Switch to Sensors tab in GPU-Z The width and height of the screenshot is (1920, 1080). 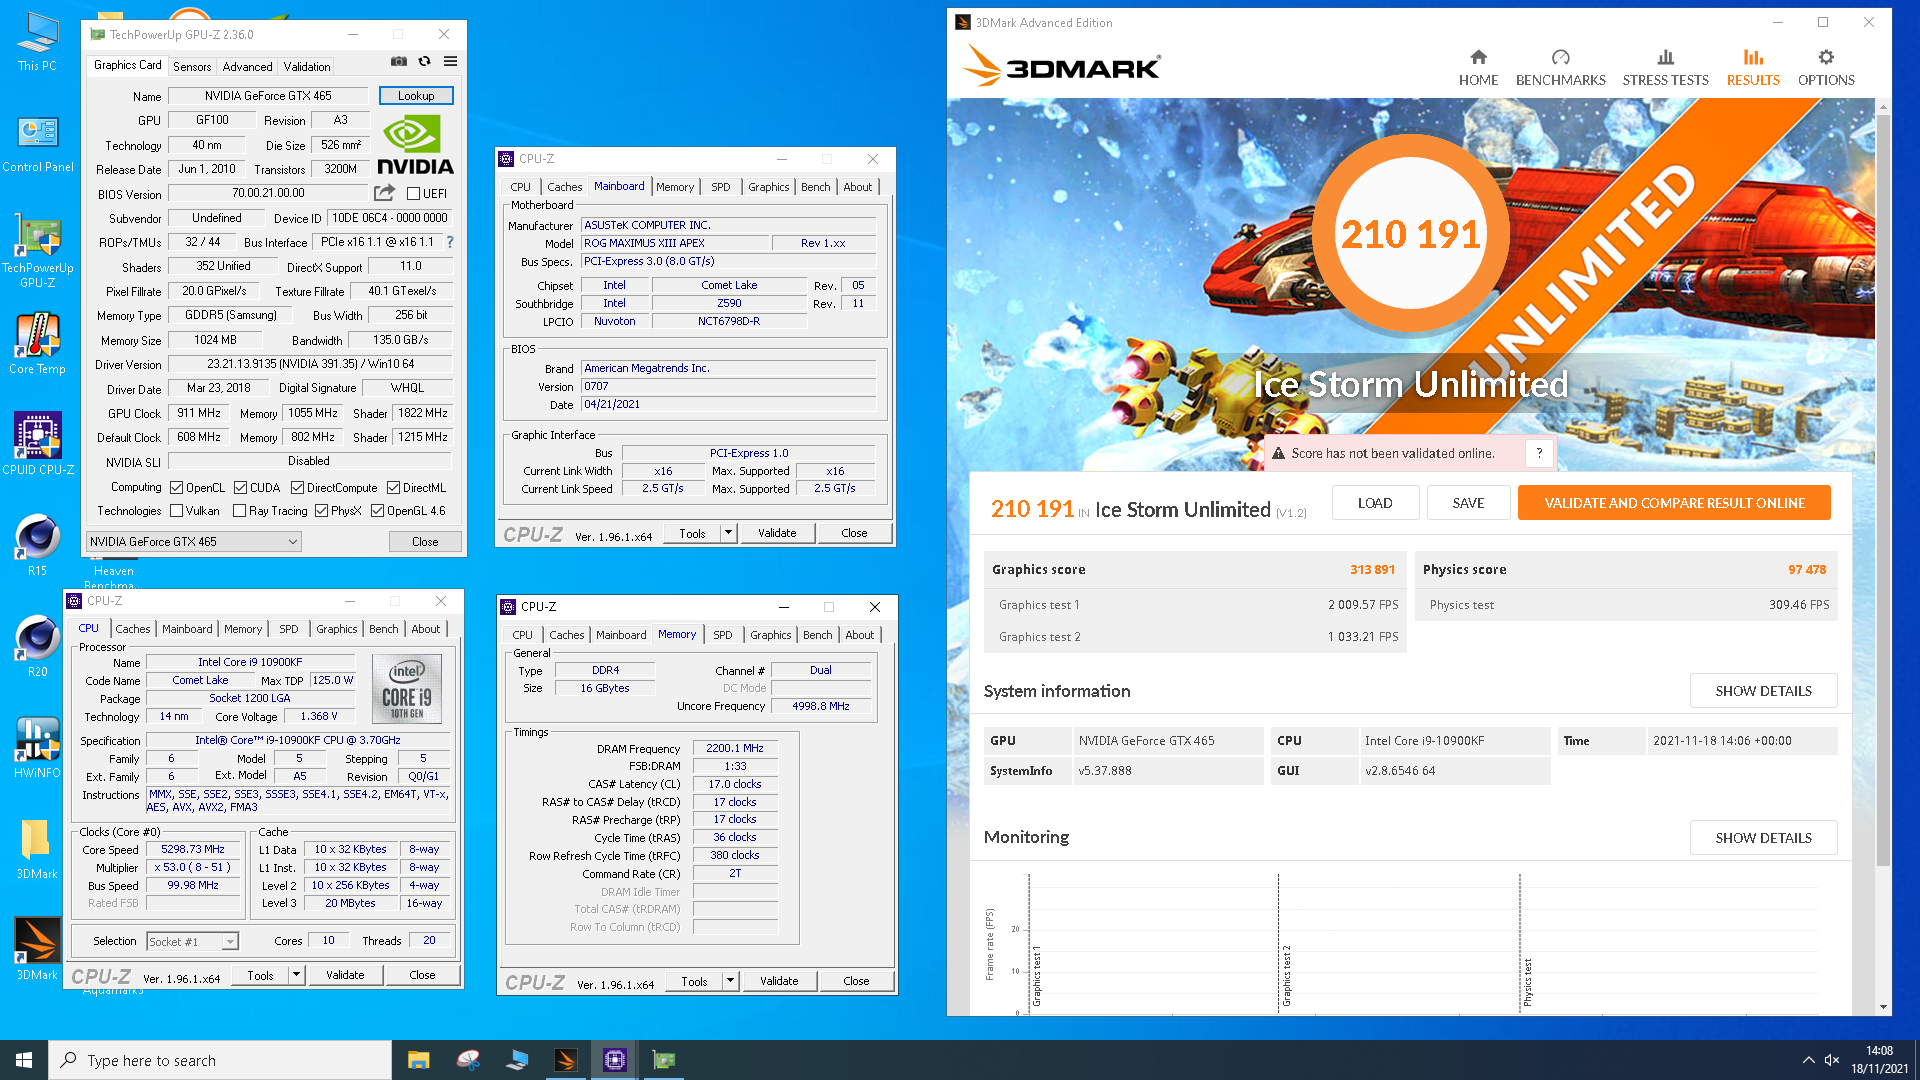192,66
